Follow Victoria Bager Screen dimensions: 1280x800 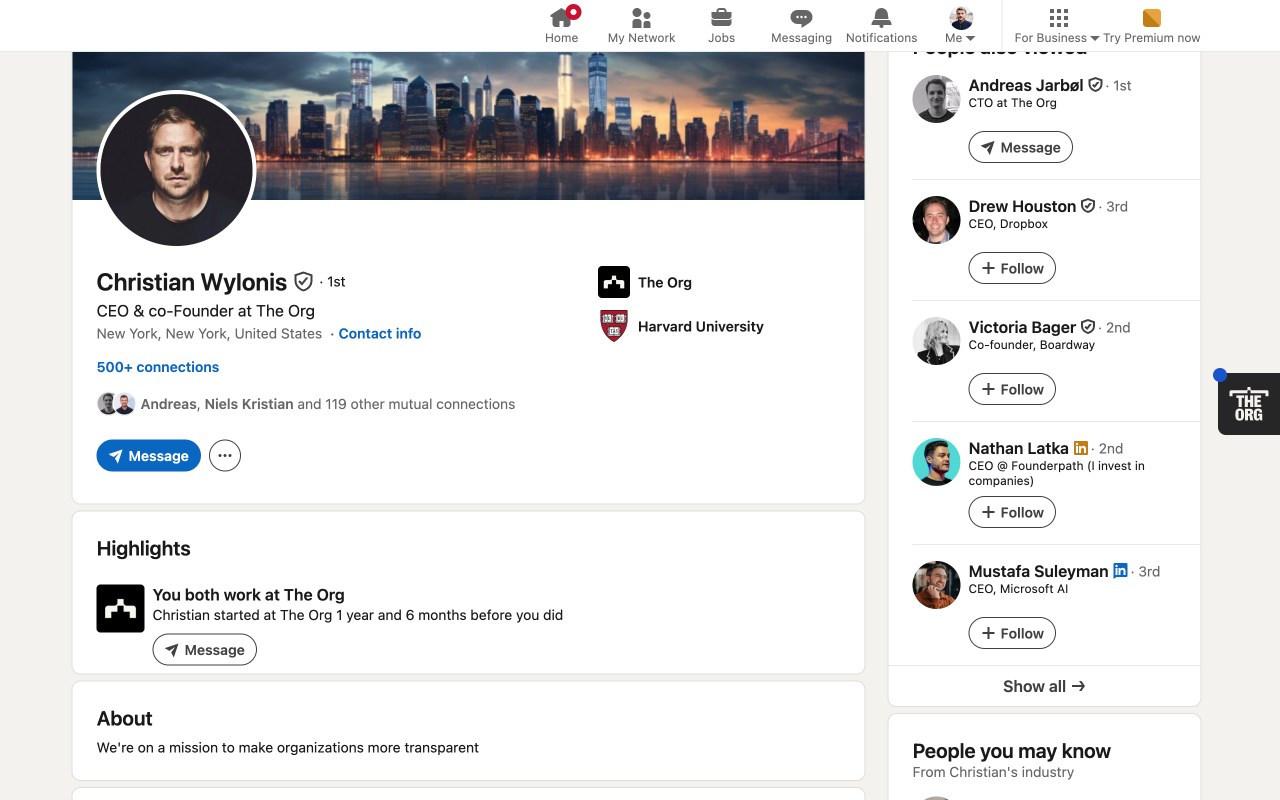point(1012,389)
